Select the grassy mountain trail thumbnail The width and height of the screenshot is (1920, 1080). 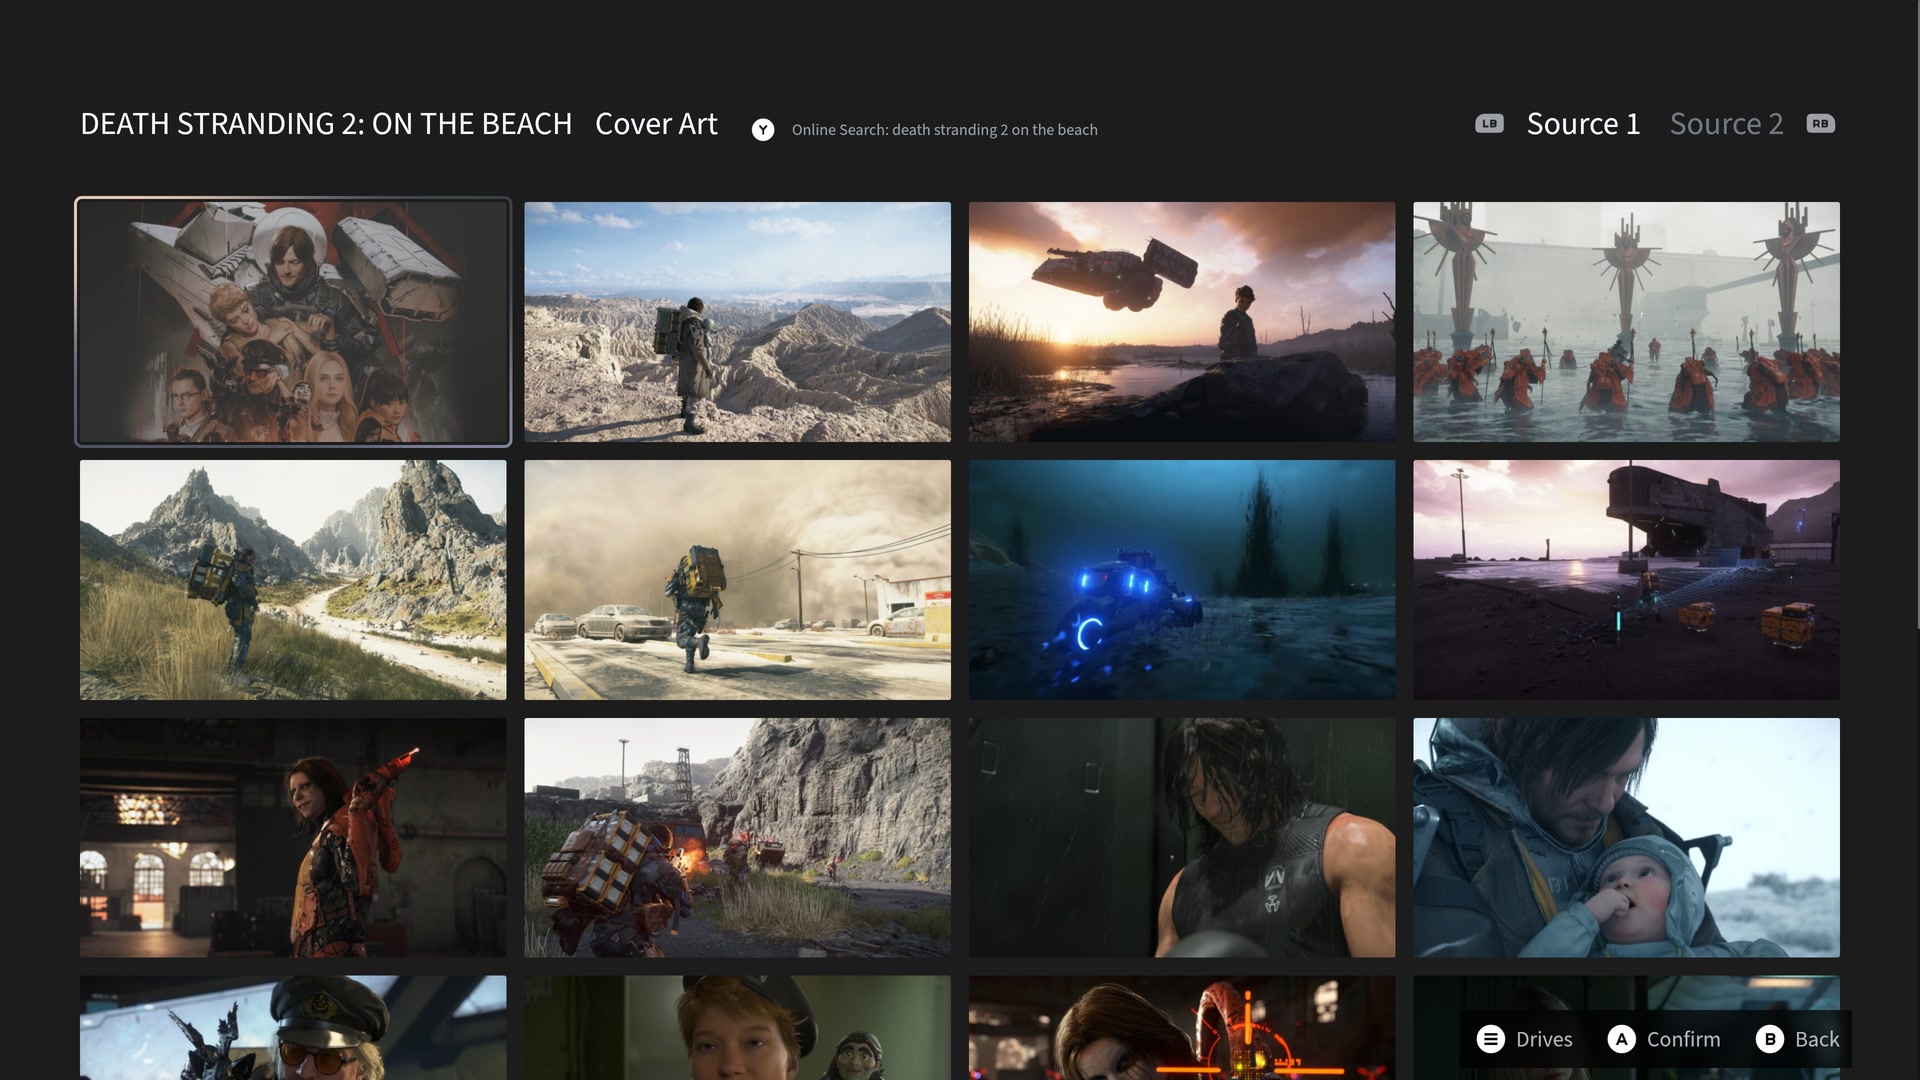[x=293, y=580]
